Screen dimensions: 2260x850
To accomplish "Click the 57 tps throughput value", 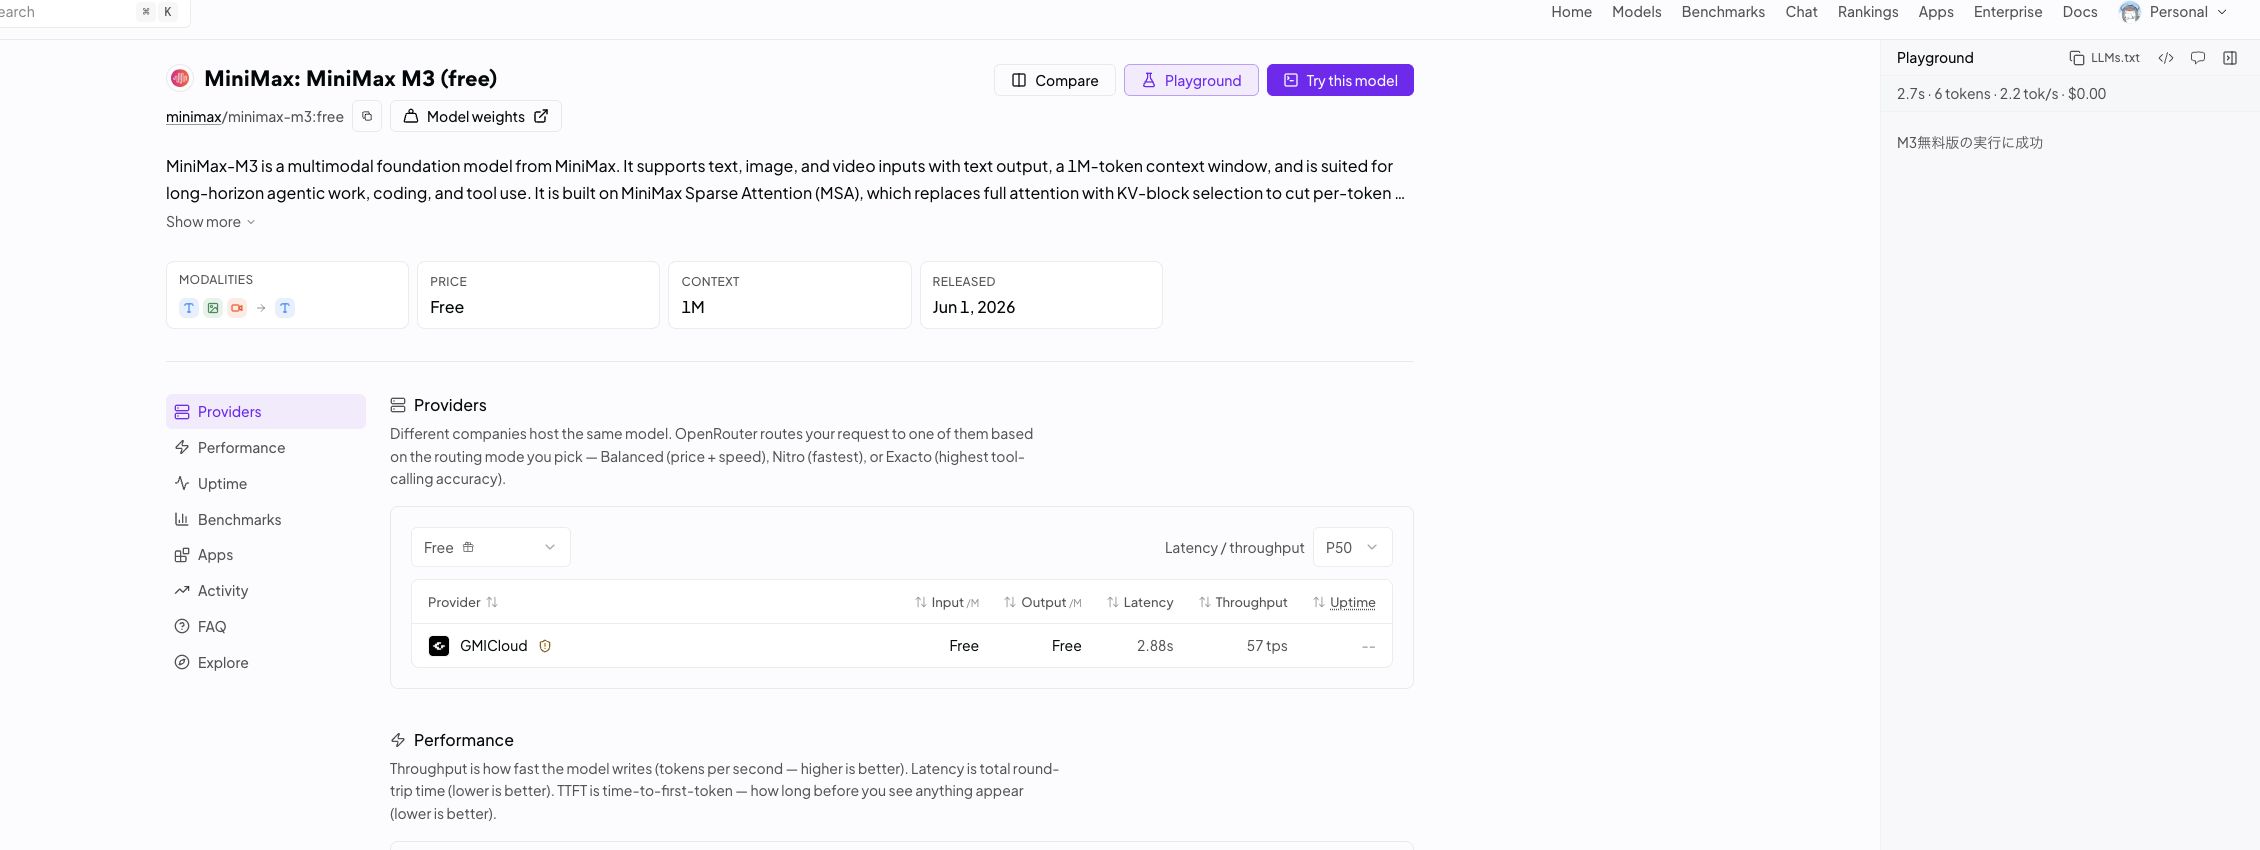I will click(1267, 646).
